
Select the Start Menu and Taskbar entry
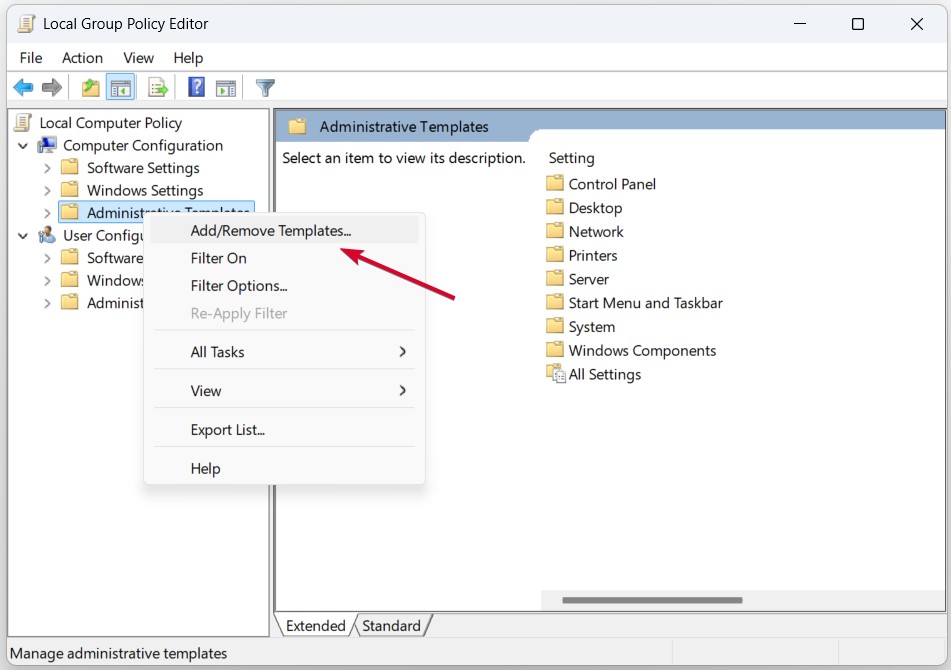coord(645,303)
